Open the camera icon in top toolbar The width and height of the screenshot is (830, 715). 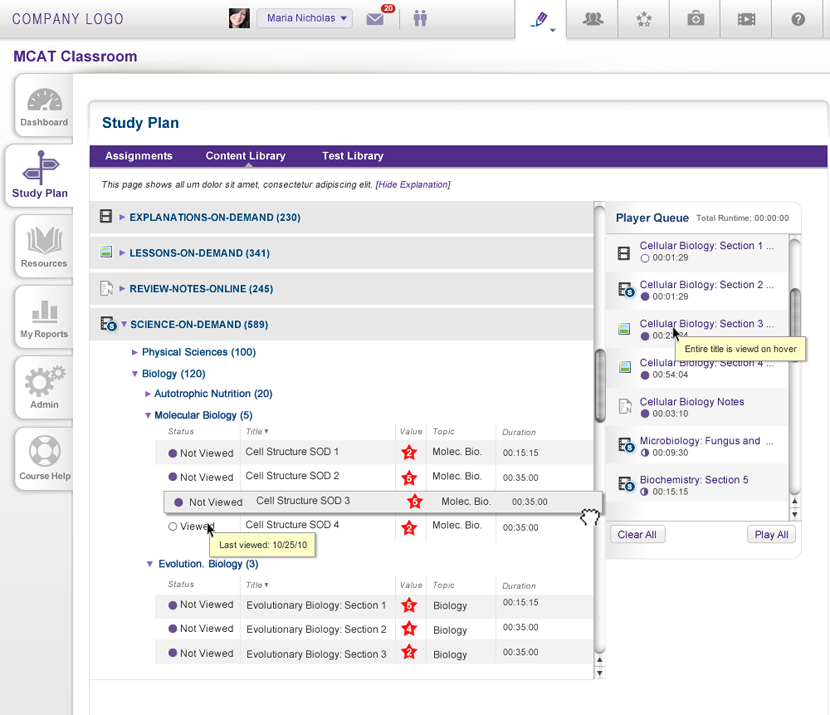(695, 19)
